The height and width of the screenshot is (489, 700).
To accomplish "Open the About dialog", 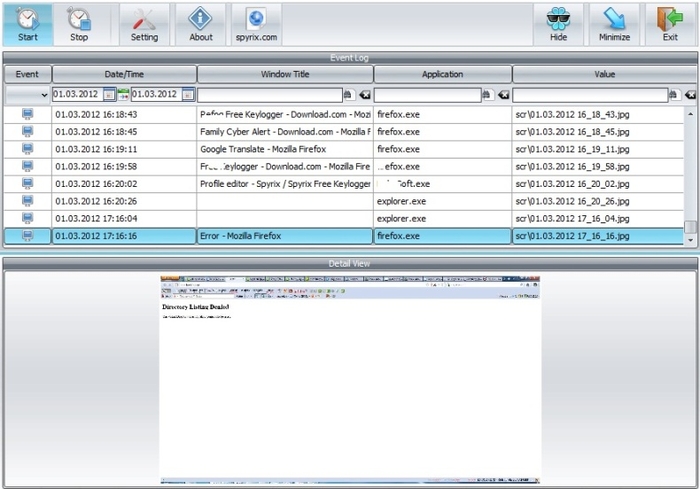I will (x=200, y=25).
